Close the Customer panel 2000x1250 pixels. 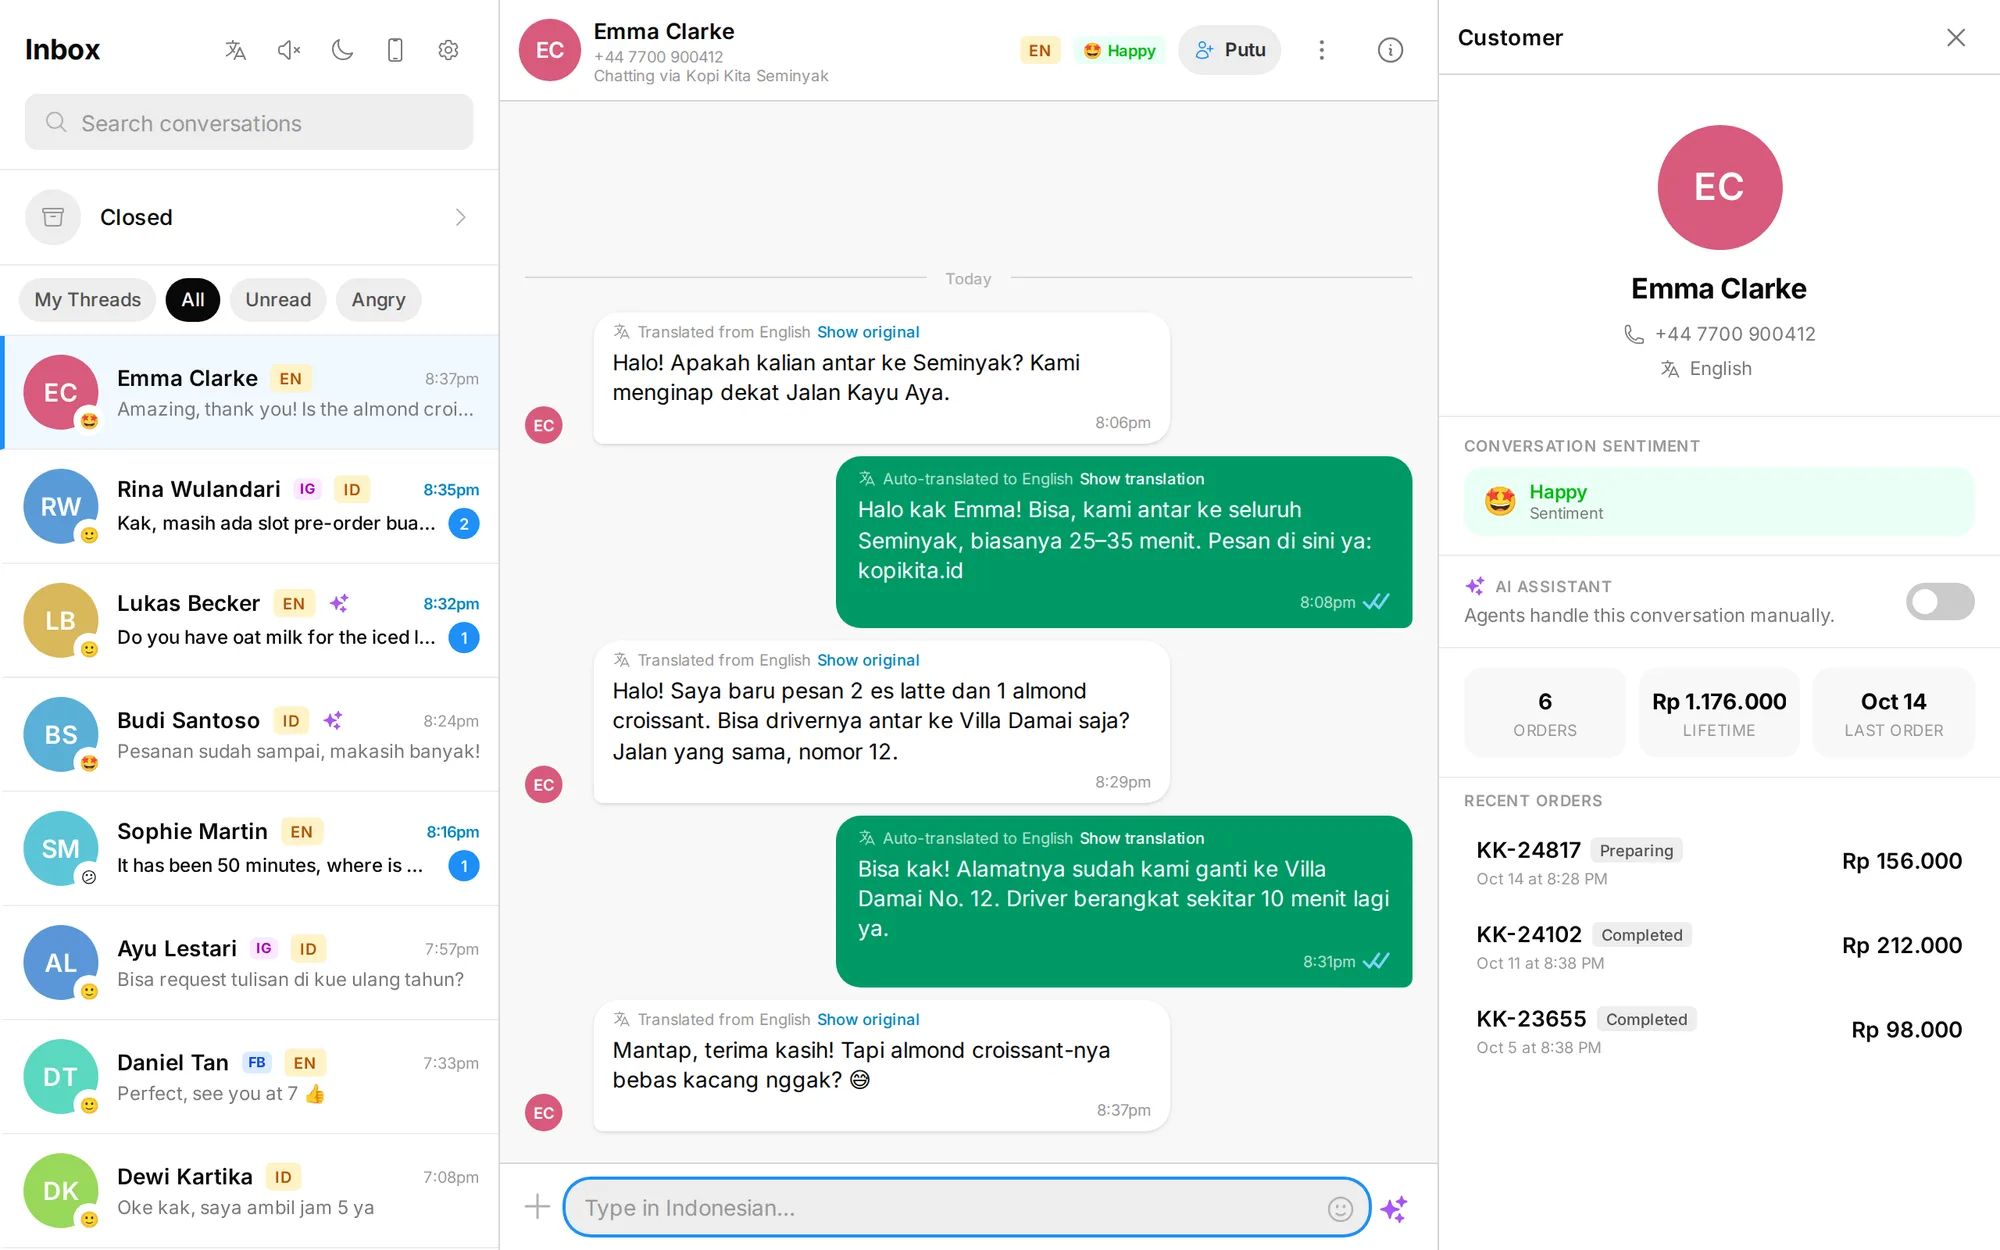point(1956,38)
